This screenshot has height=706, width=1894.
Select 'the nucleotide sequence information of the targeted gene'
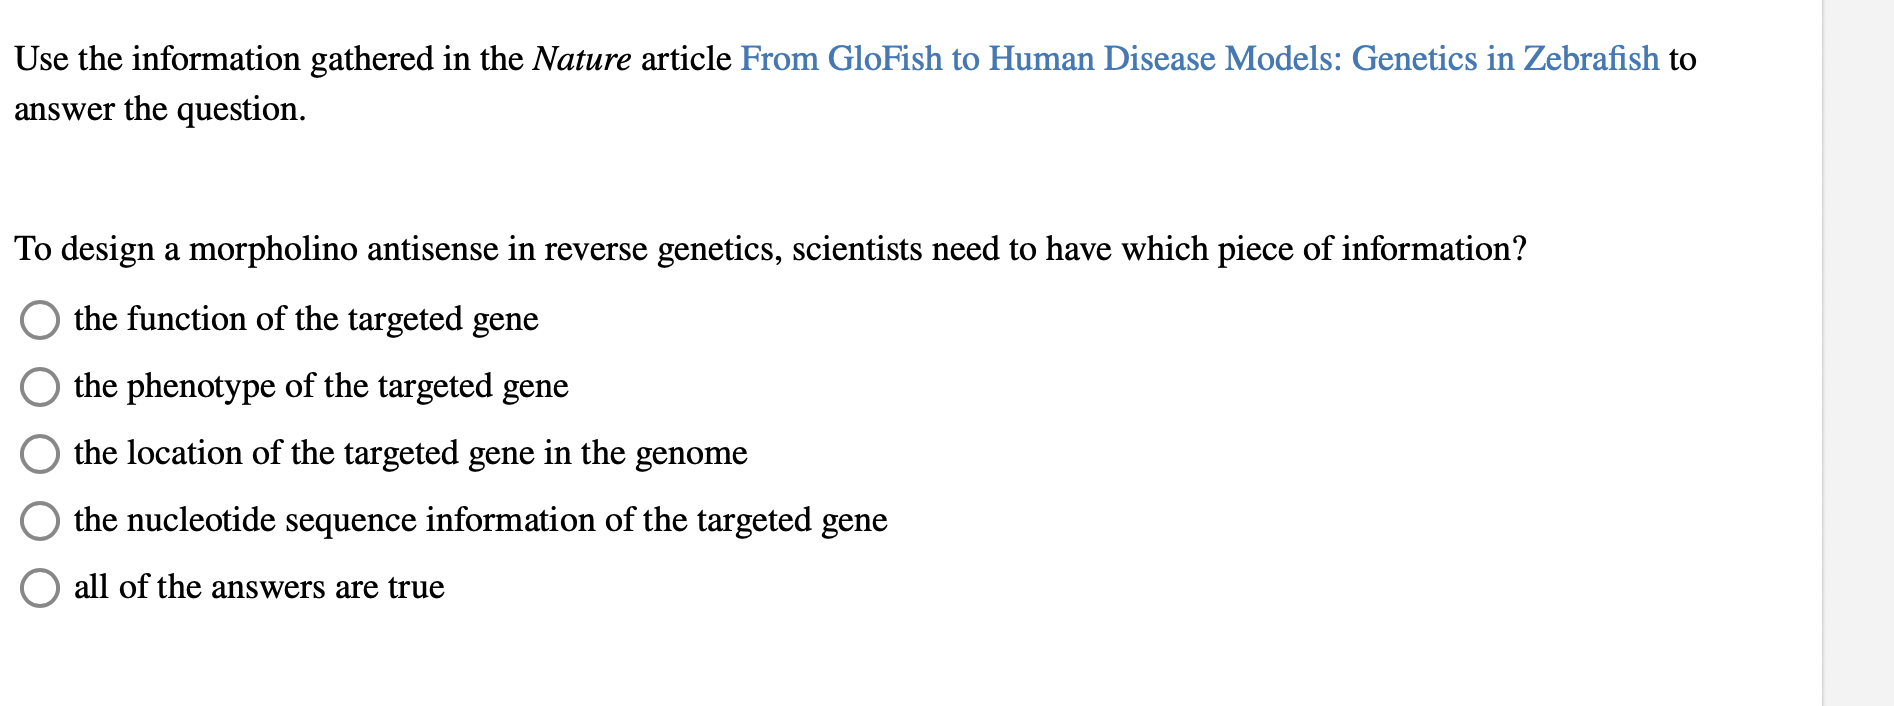point(39,521)
